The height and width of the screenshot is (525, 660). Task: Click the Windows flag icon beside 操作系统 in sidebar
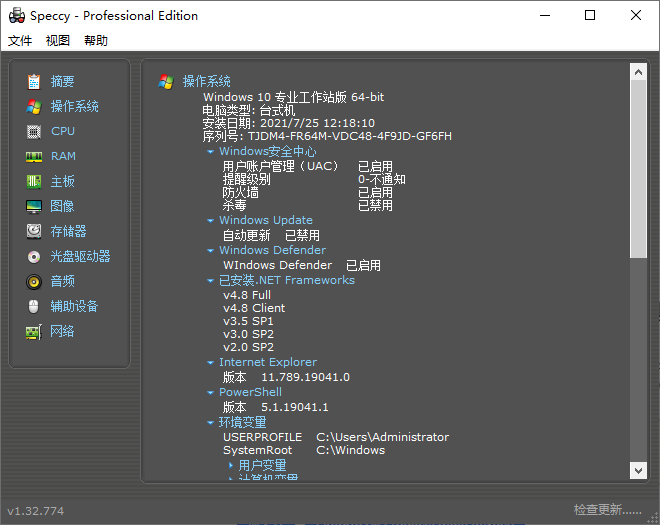click(x=34, y=107)
